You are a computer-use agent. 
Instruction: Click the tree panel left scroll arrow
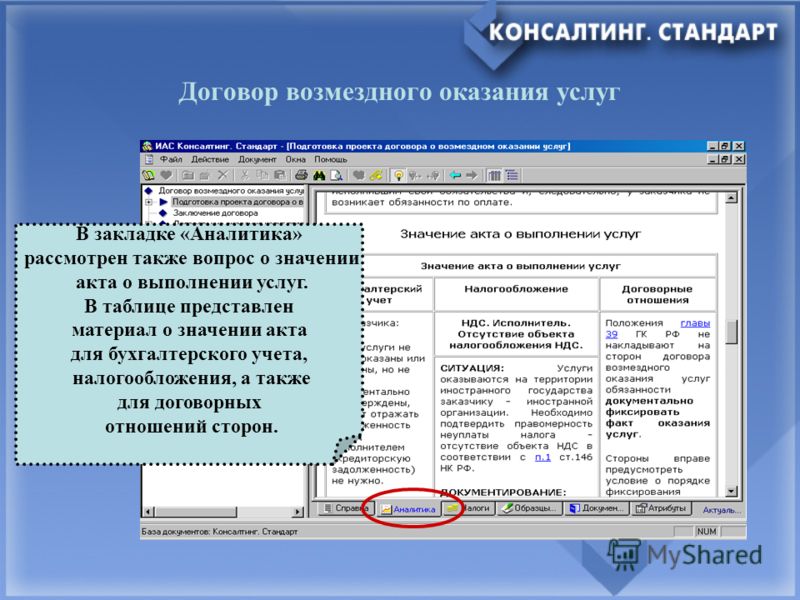point(148,511)
